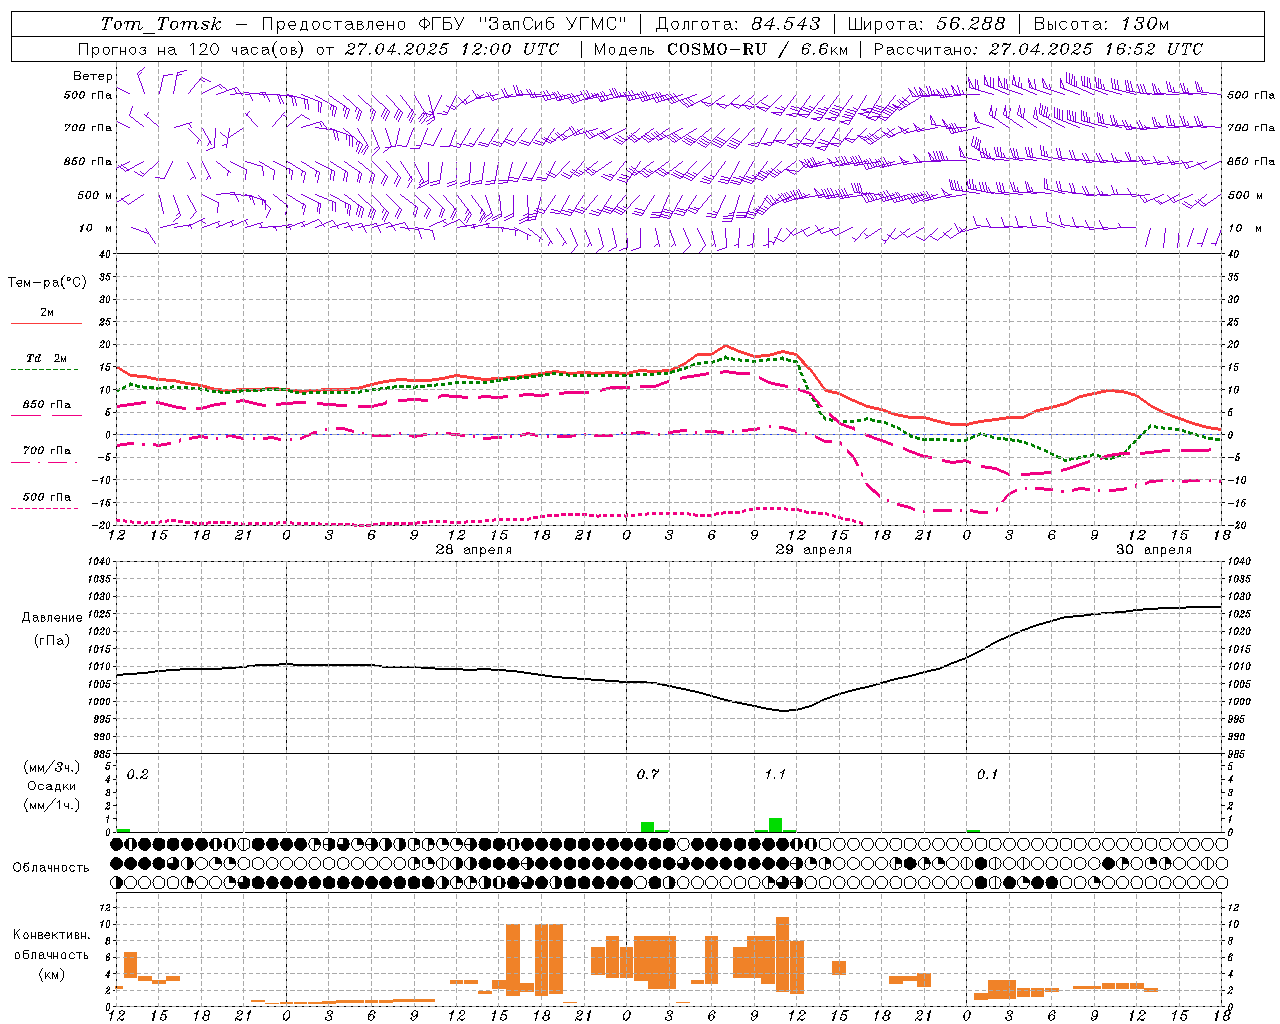The image size is (1280, 1024).
Task: Click the 700 гПа temperature legend entry
Action: click(x=47, y=451)
